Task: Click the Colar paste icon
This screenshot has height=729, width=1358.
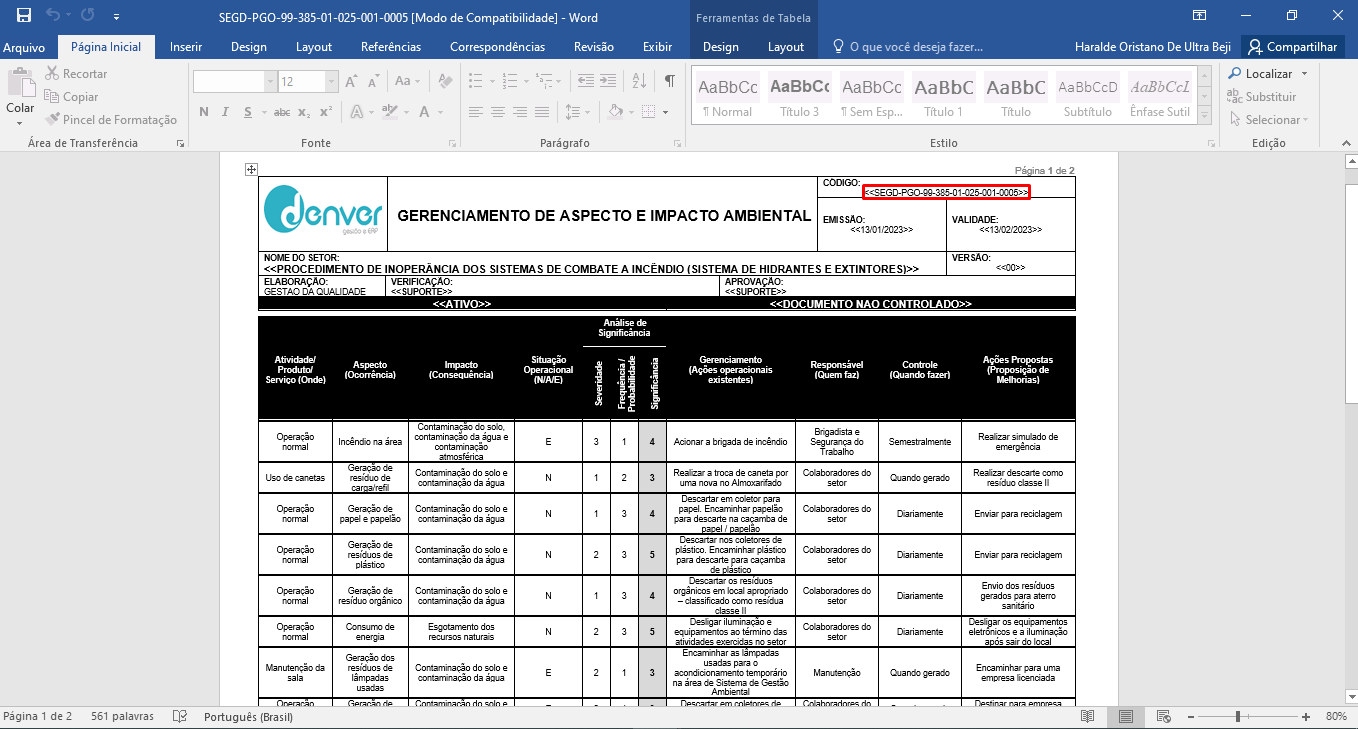Action: 20,83
